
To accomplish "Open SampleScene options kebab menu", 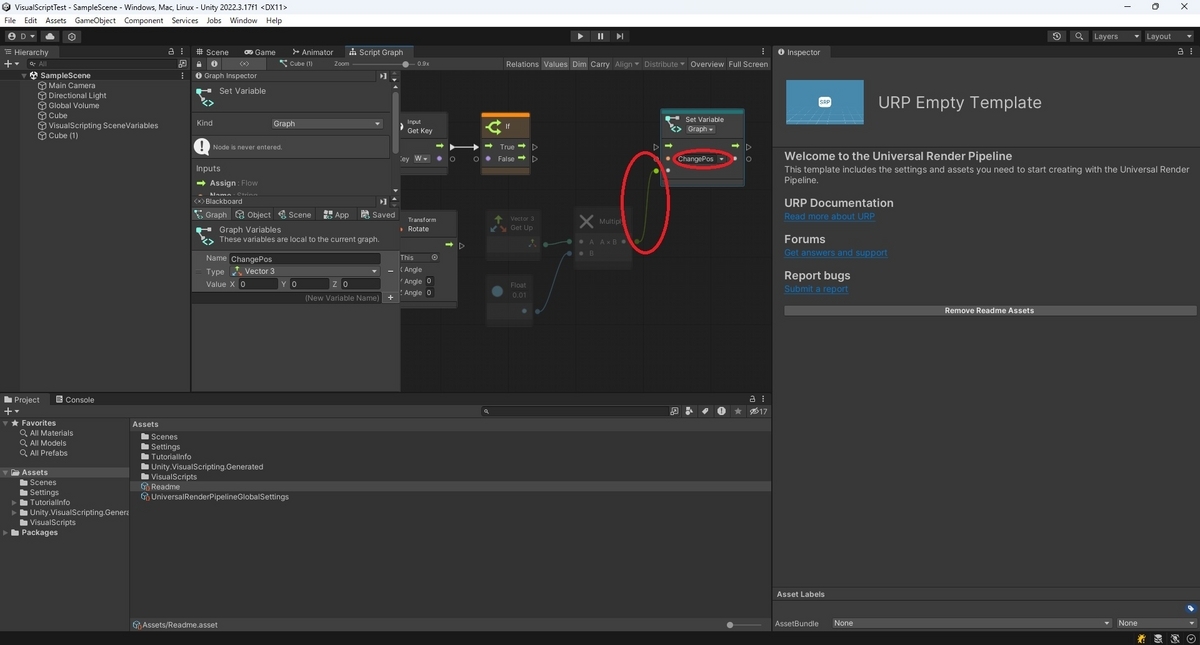I will click(x=182, y=76).
